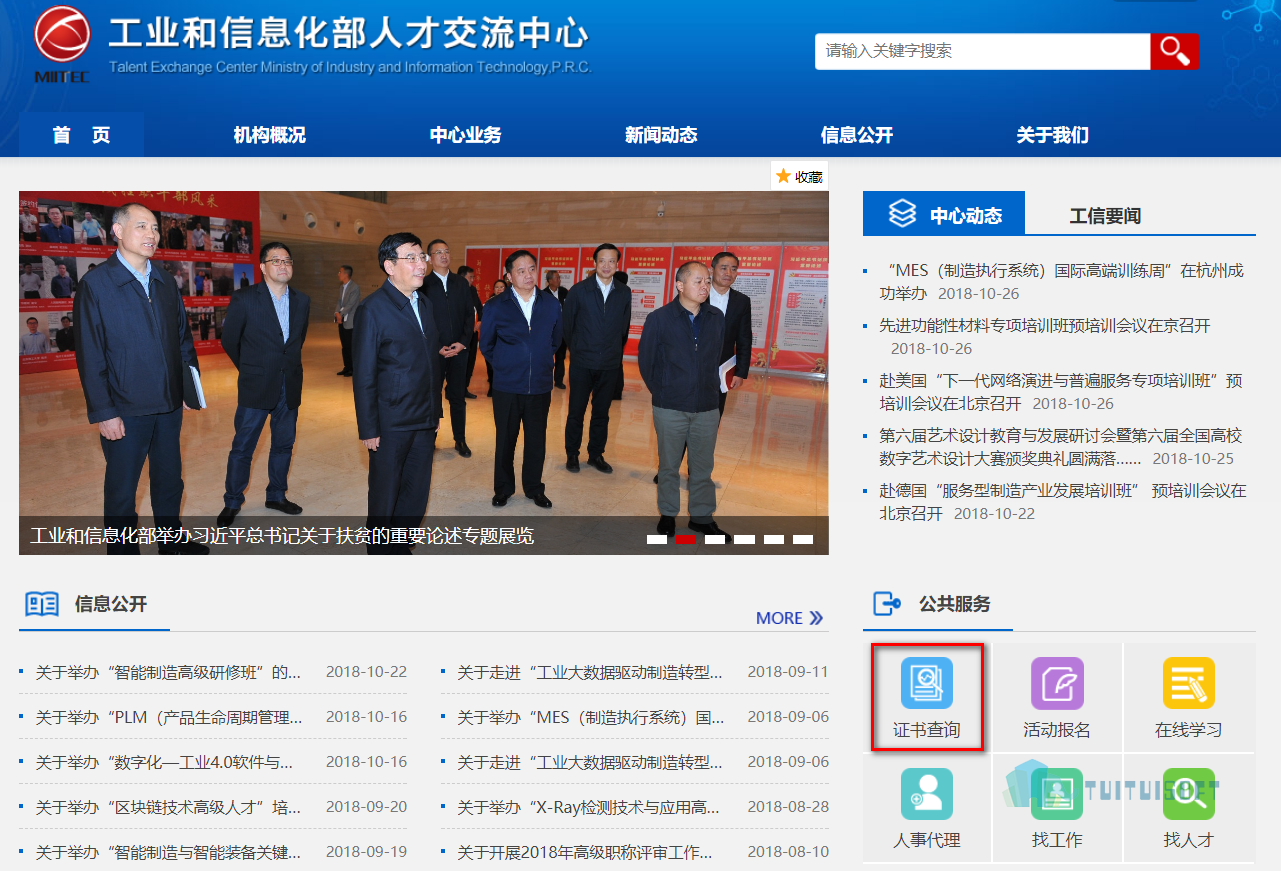Open the 先进功能性材料专项培训班 news link

[x=1045, y=325]
